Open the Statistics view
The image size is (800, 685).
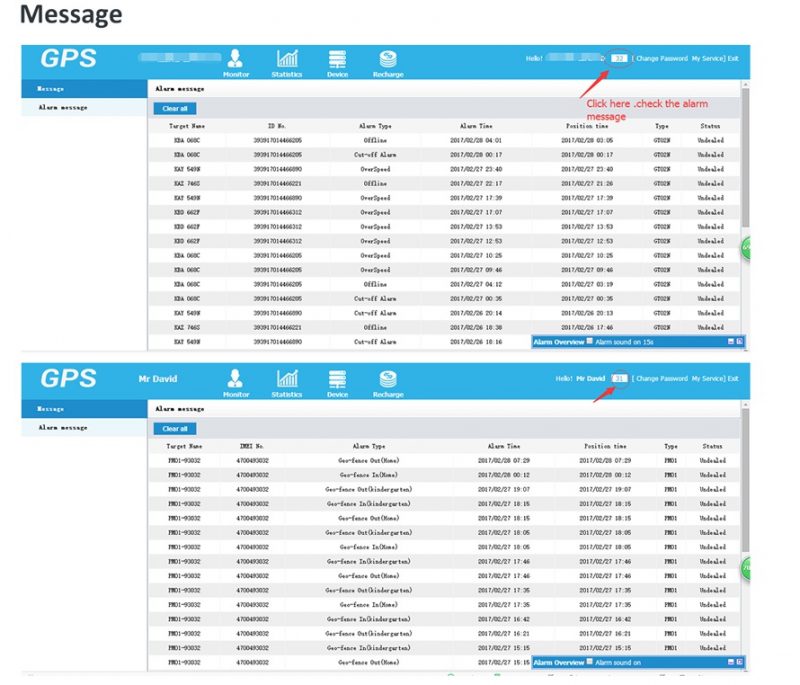pos(286,61)
